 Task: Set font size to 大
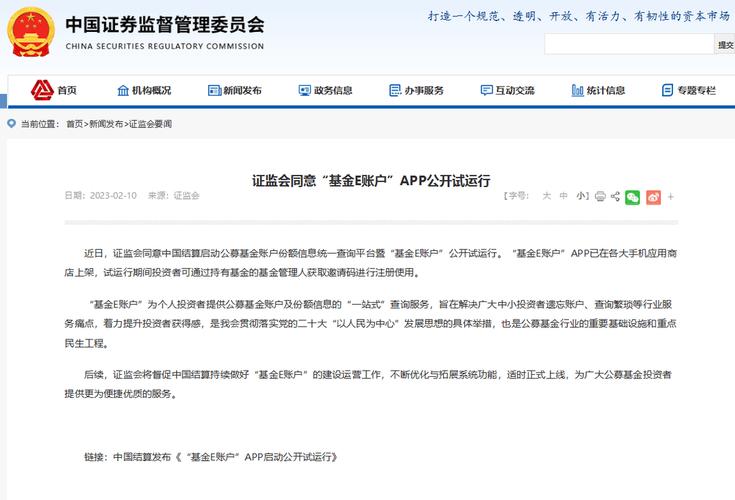tap(547, 196)
